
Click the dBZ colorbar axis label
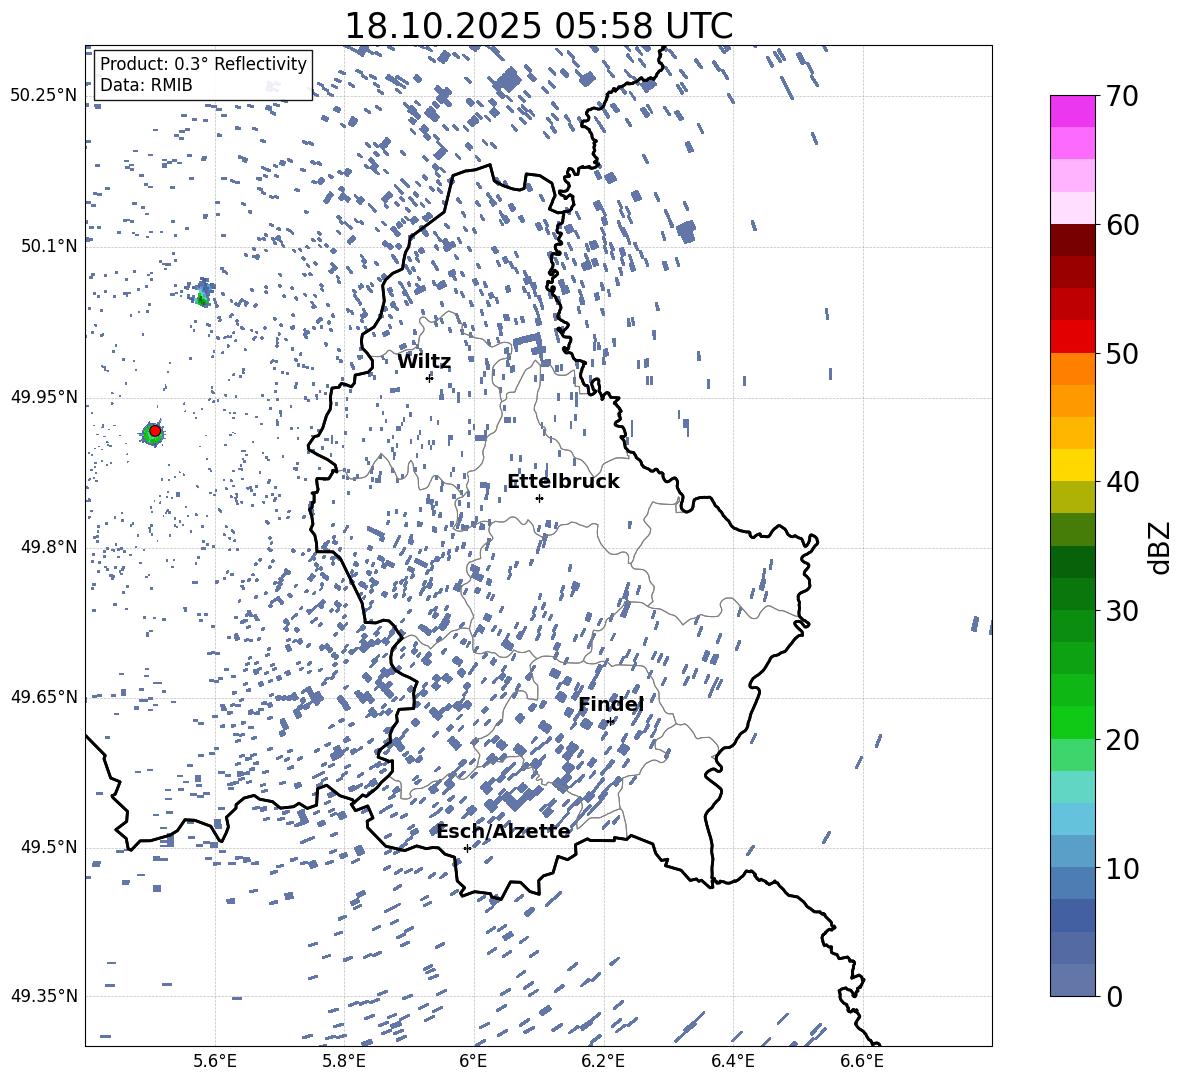(x=1159, y=547)
